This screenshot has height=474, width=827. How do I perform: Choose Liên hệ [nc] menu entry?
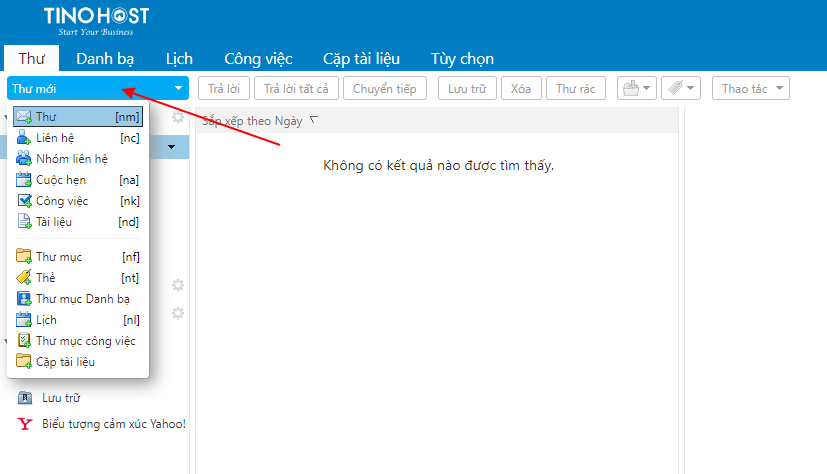point(78,138)
